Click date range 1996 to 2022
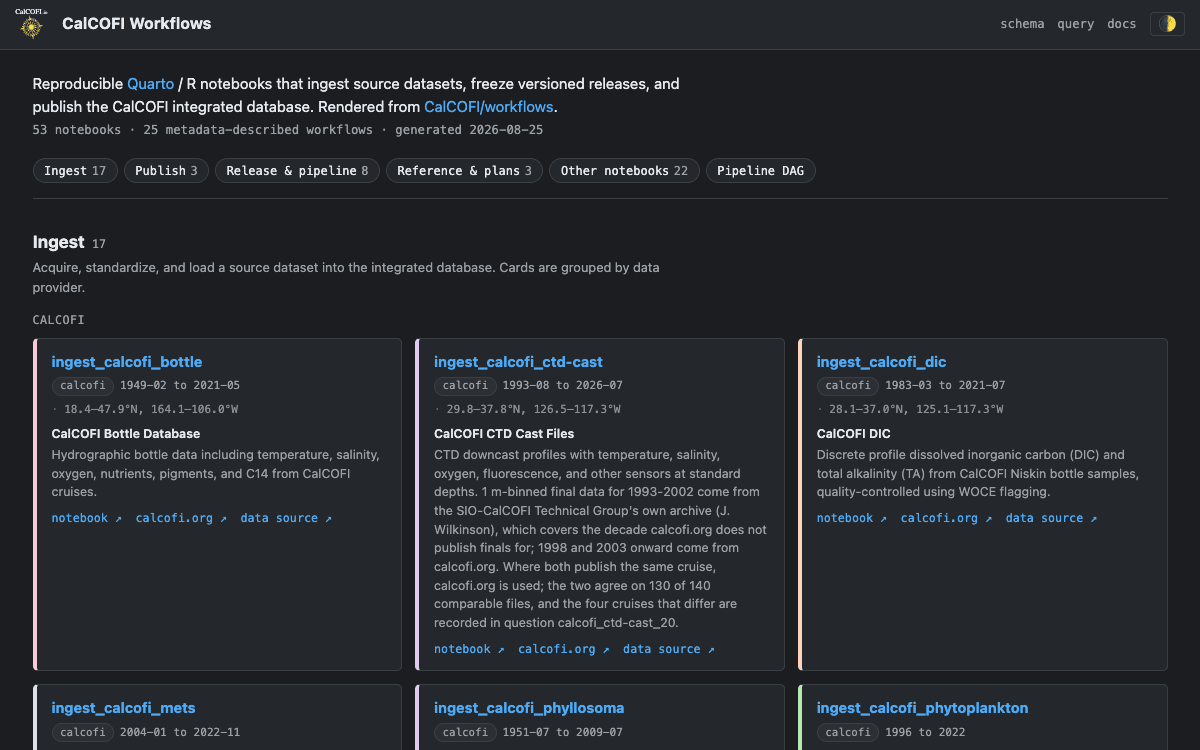 [925, 732]
